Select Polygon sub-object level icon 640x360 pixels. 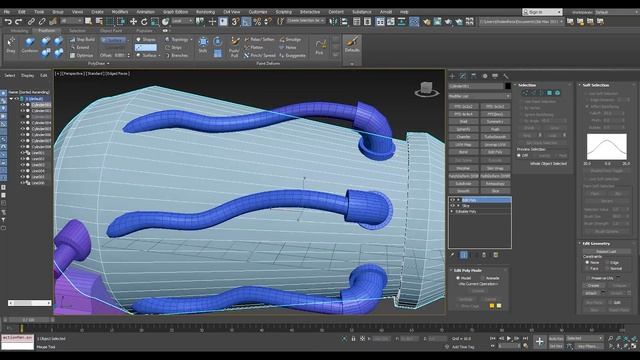[549, 93]
